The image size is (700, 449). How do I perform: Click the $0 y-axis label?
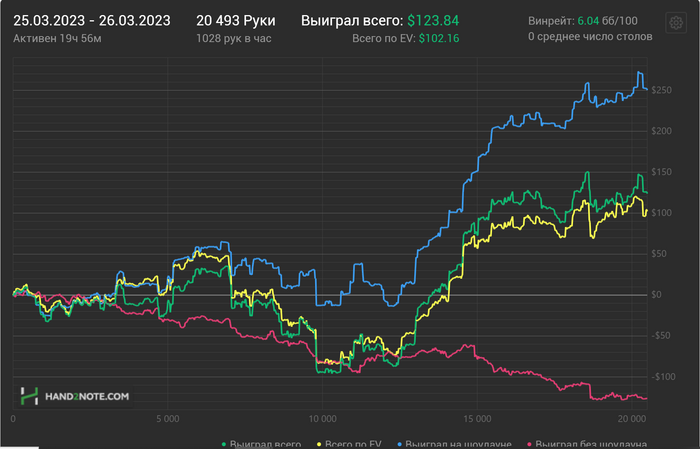coord(656,295)
